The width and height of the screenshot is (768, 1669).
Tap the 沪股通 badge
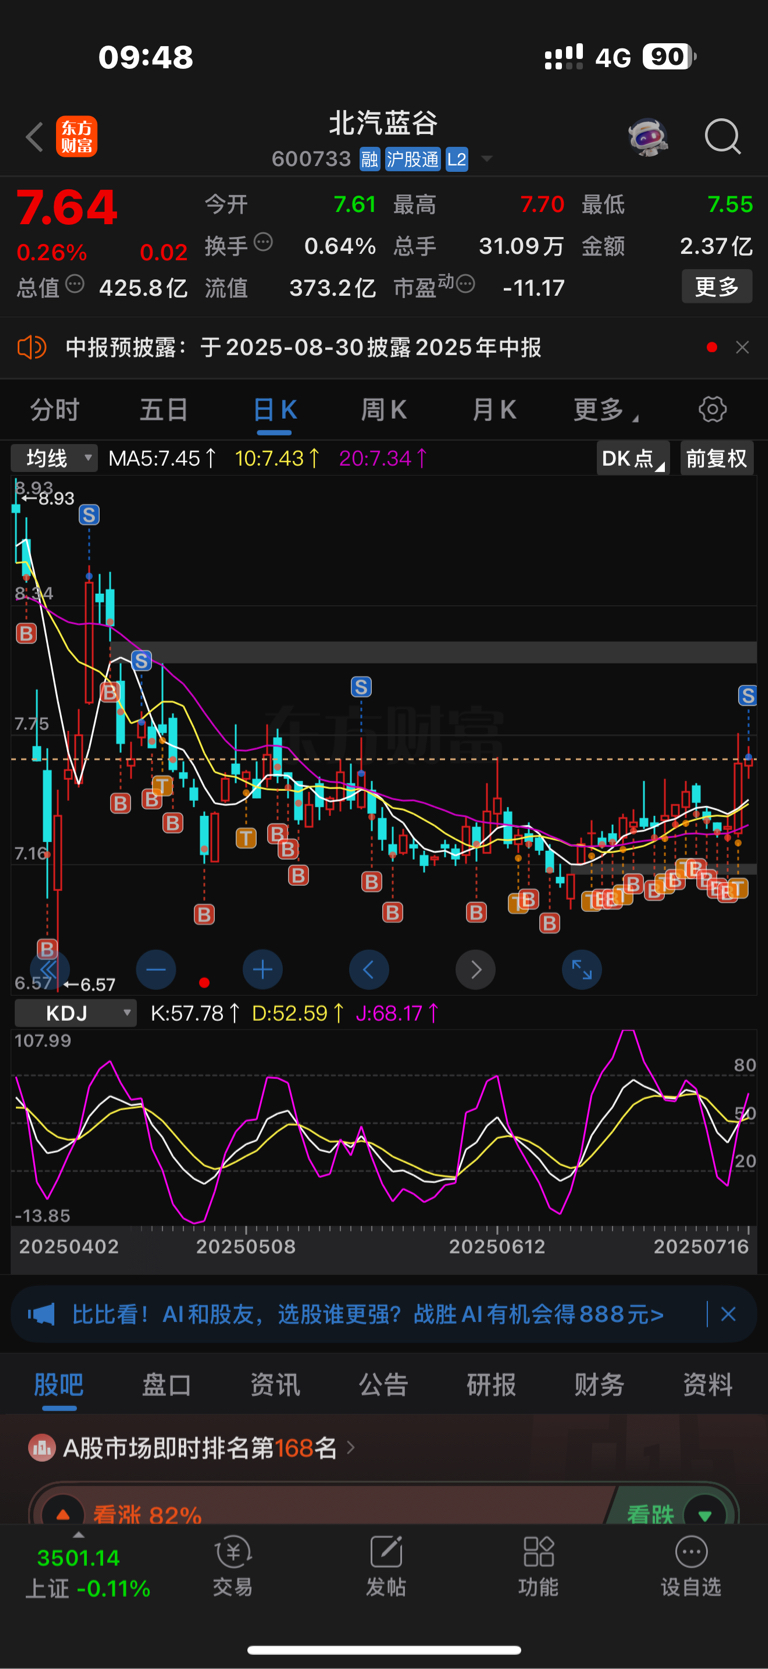[413, 159]
